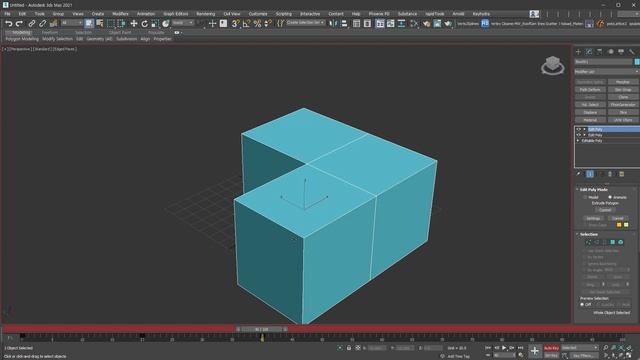The height and width of the screenshot is (360, 640).
Task: Open the Create panel plus icon
Action: 578,51
